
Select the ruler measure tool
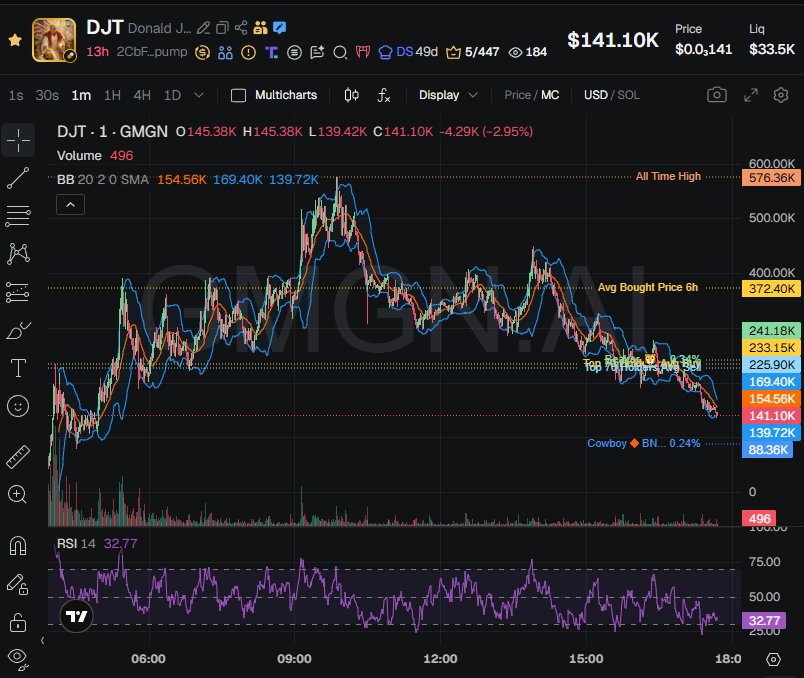tap(18, 456)
